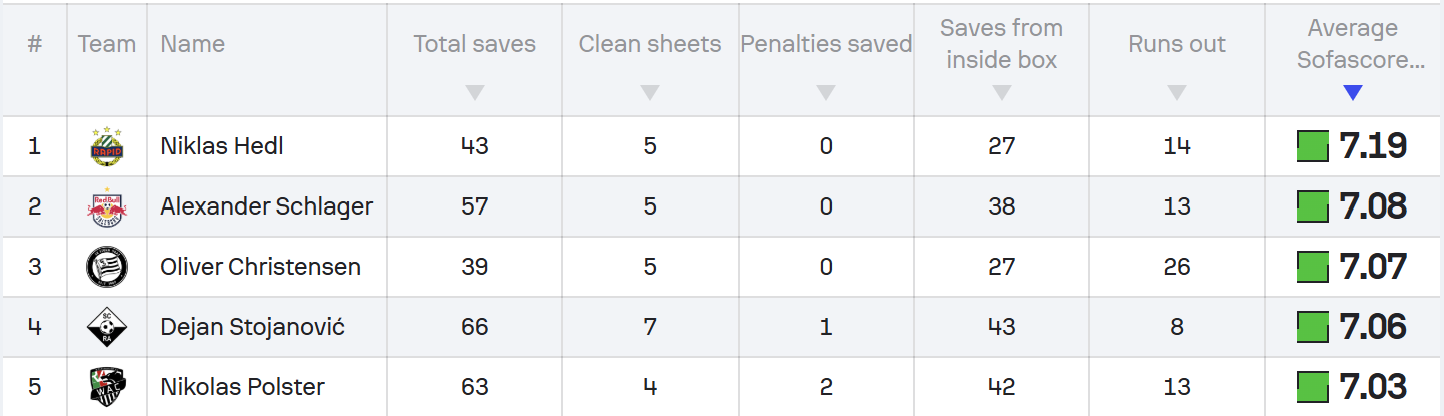1444x416 pixels.
Task: Click the Name column header
Action: [192, 44]
